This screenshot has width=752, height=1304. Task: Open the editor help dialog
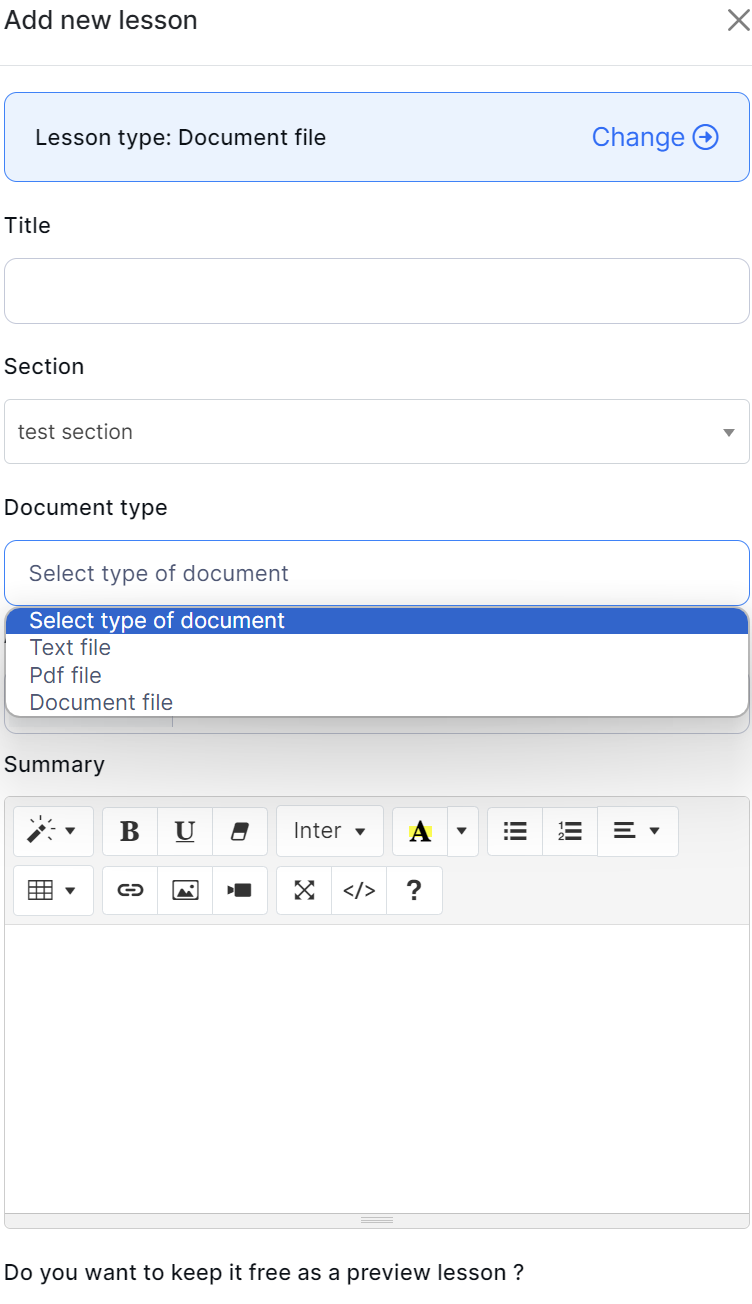(414, 890)
